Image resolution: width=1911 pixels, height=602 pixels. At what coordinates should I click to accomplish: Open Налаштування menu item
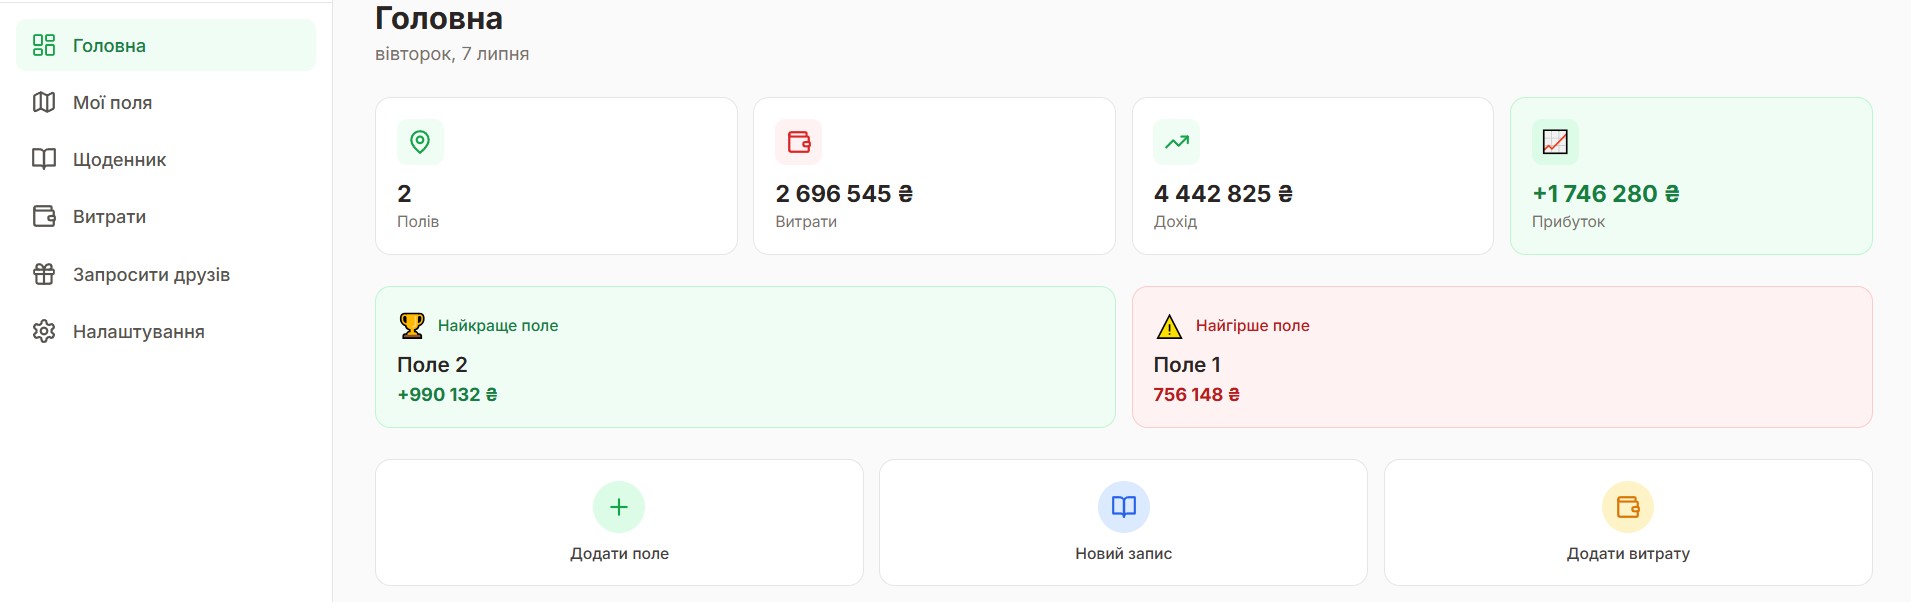(166, 331)
